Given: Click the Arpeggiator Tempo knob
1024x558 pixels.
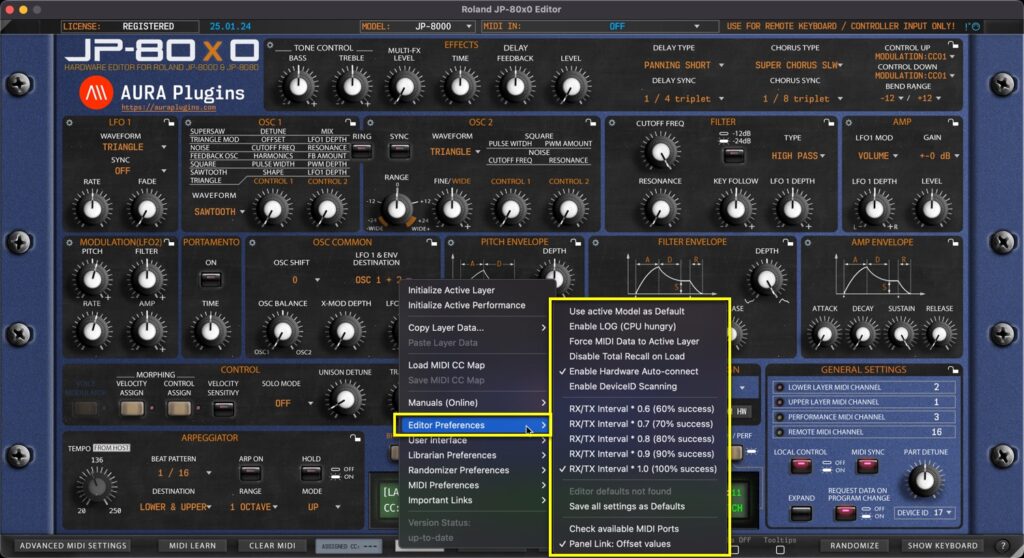Looking at the screenshot, I should pyautogui.click(x=97, y=486).
